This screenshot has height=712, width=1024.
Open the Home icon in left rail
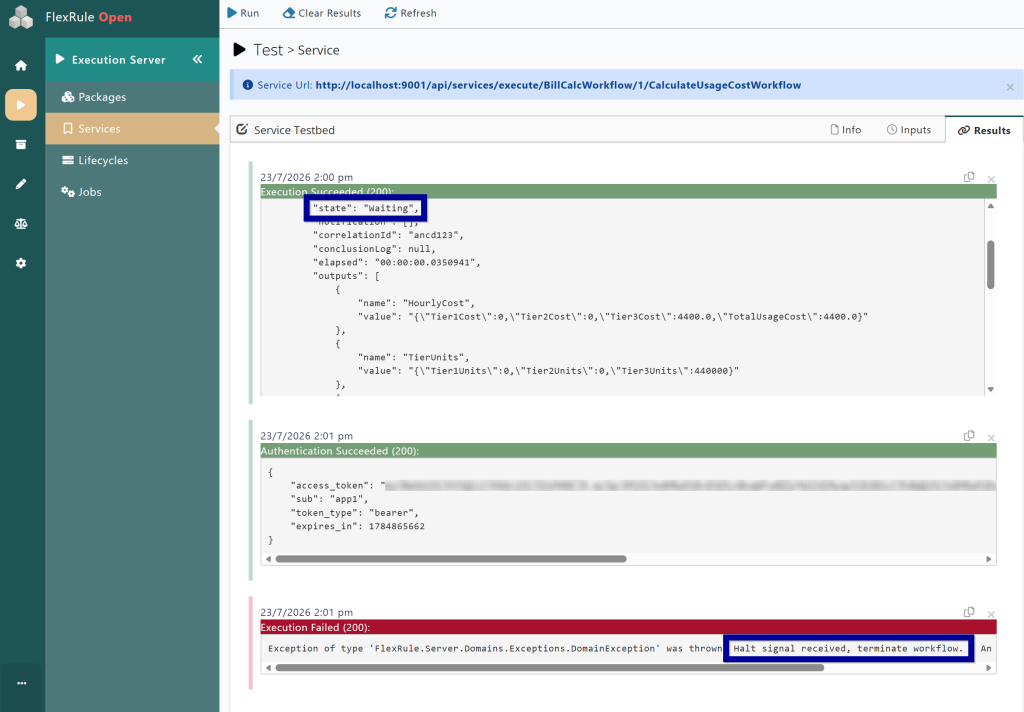[x=21, y=65]
